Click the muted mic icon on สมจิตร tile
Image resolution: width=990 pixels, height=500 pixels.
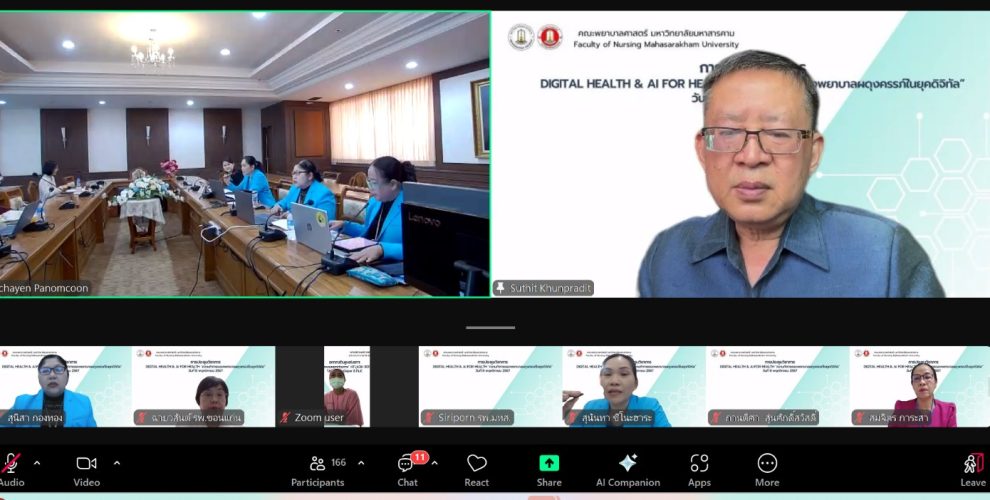(x=859, y=417)
